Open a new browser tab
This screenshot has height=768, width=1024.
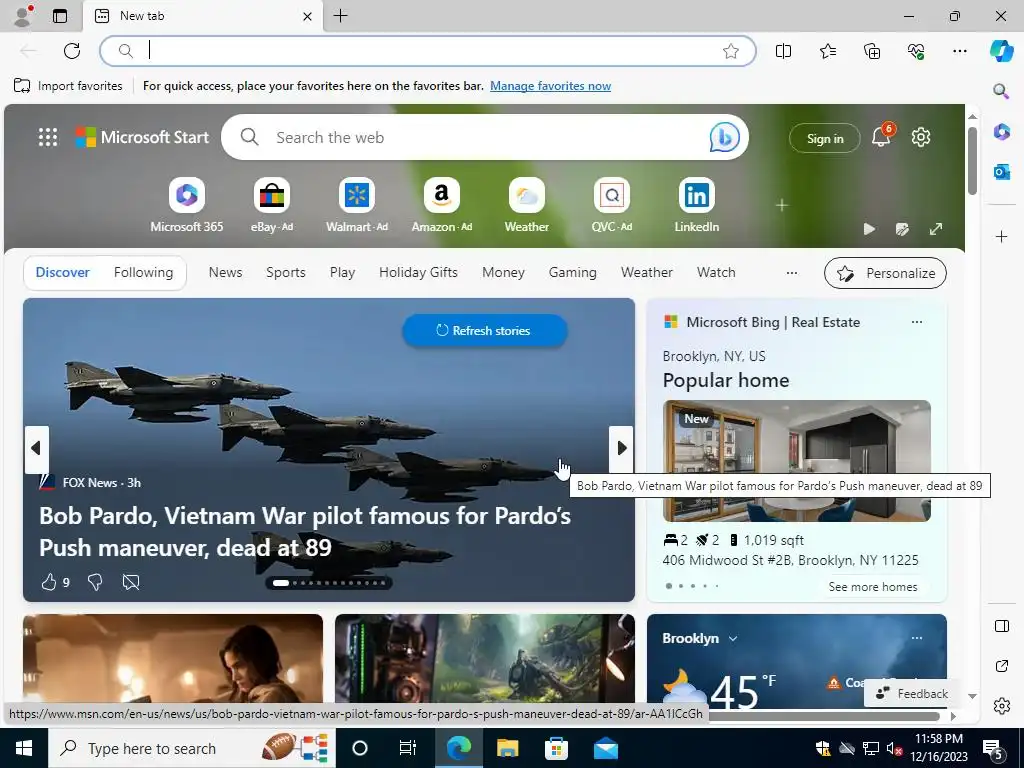(x=340, y=16)
